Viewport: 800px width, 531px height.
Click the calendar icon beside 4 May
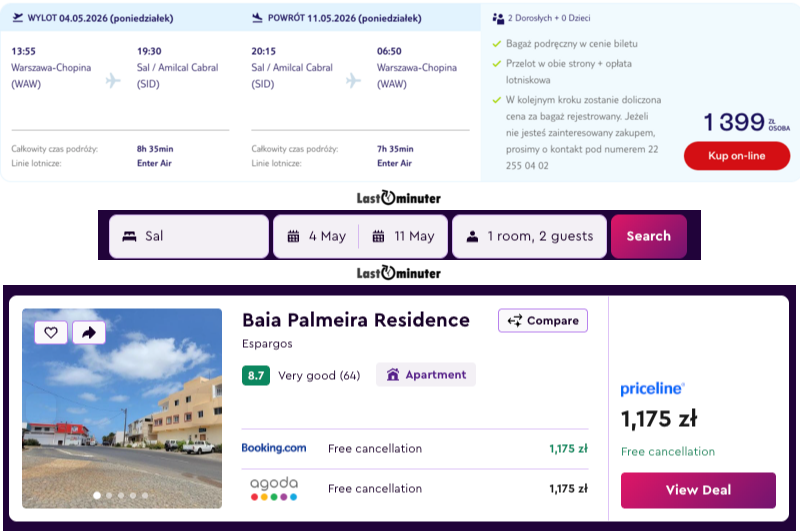pos(293,237)
